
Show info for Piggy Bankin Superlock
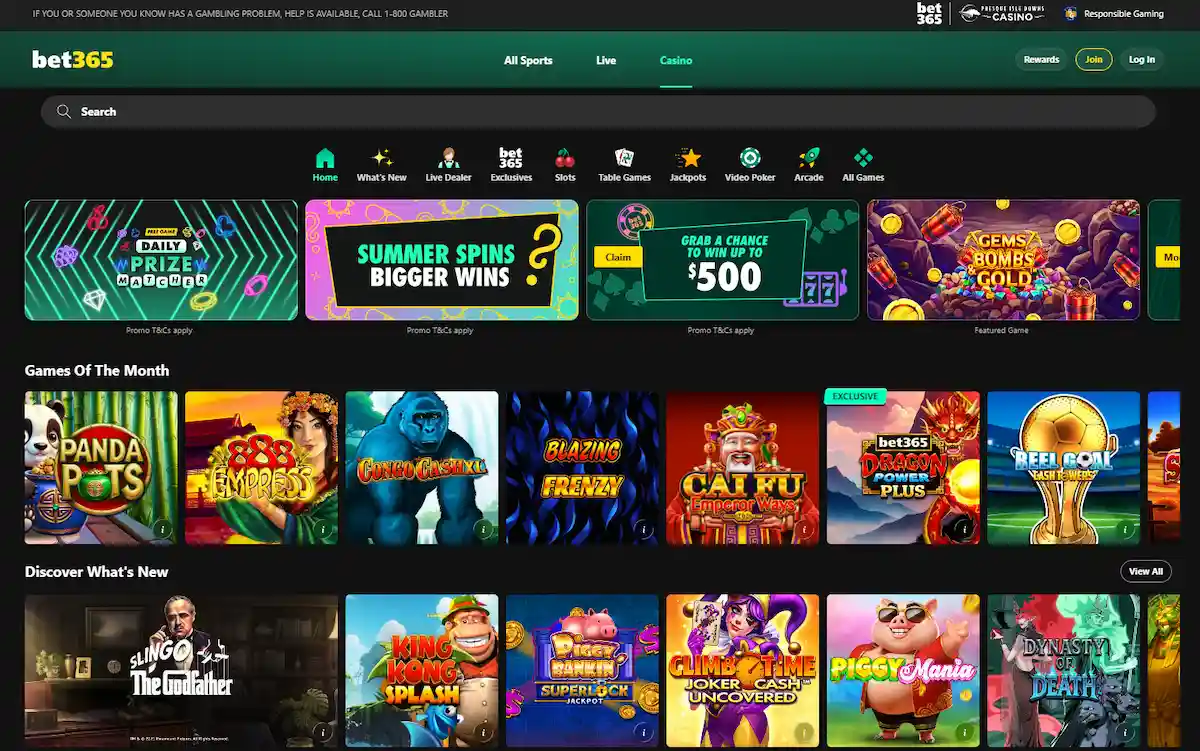pos(643,733)
